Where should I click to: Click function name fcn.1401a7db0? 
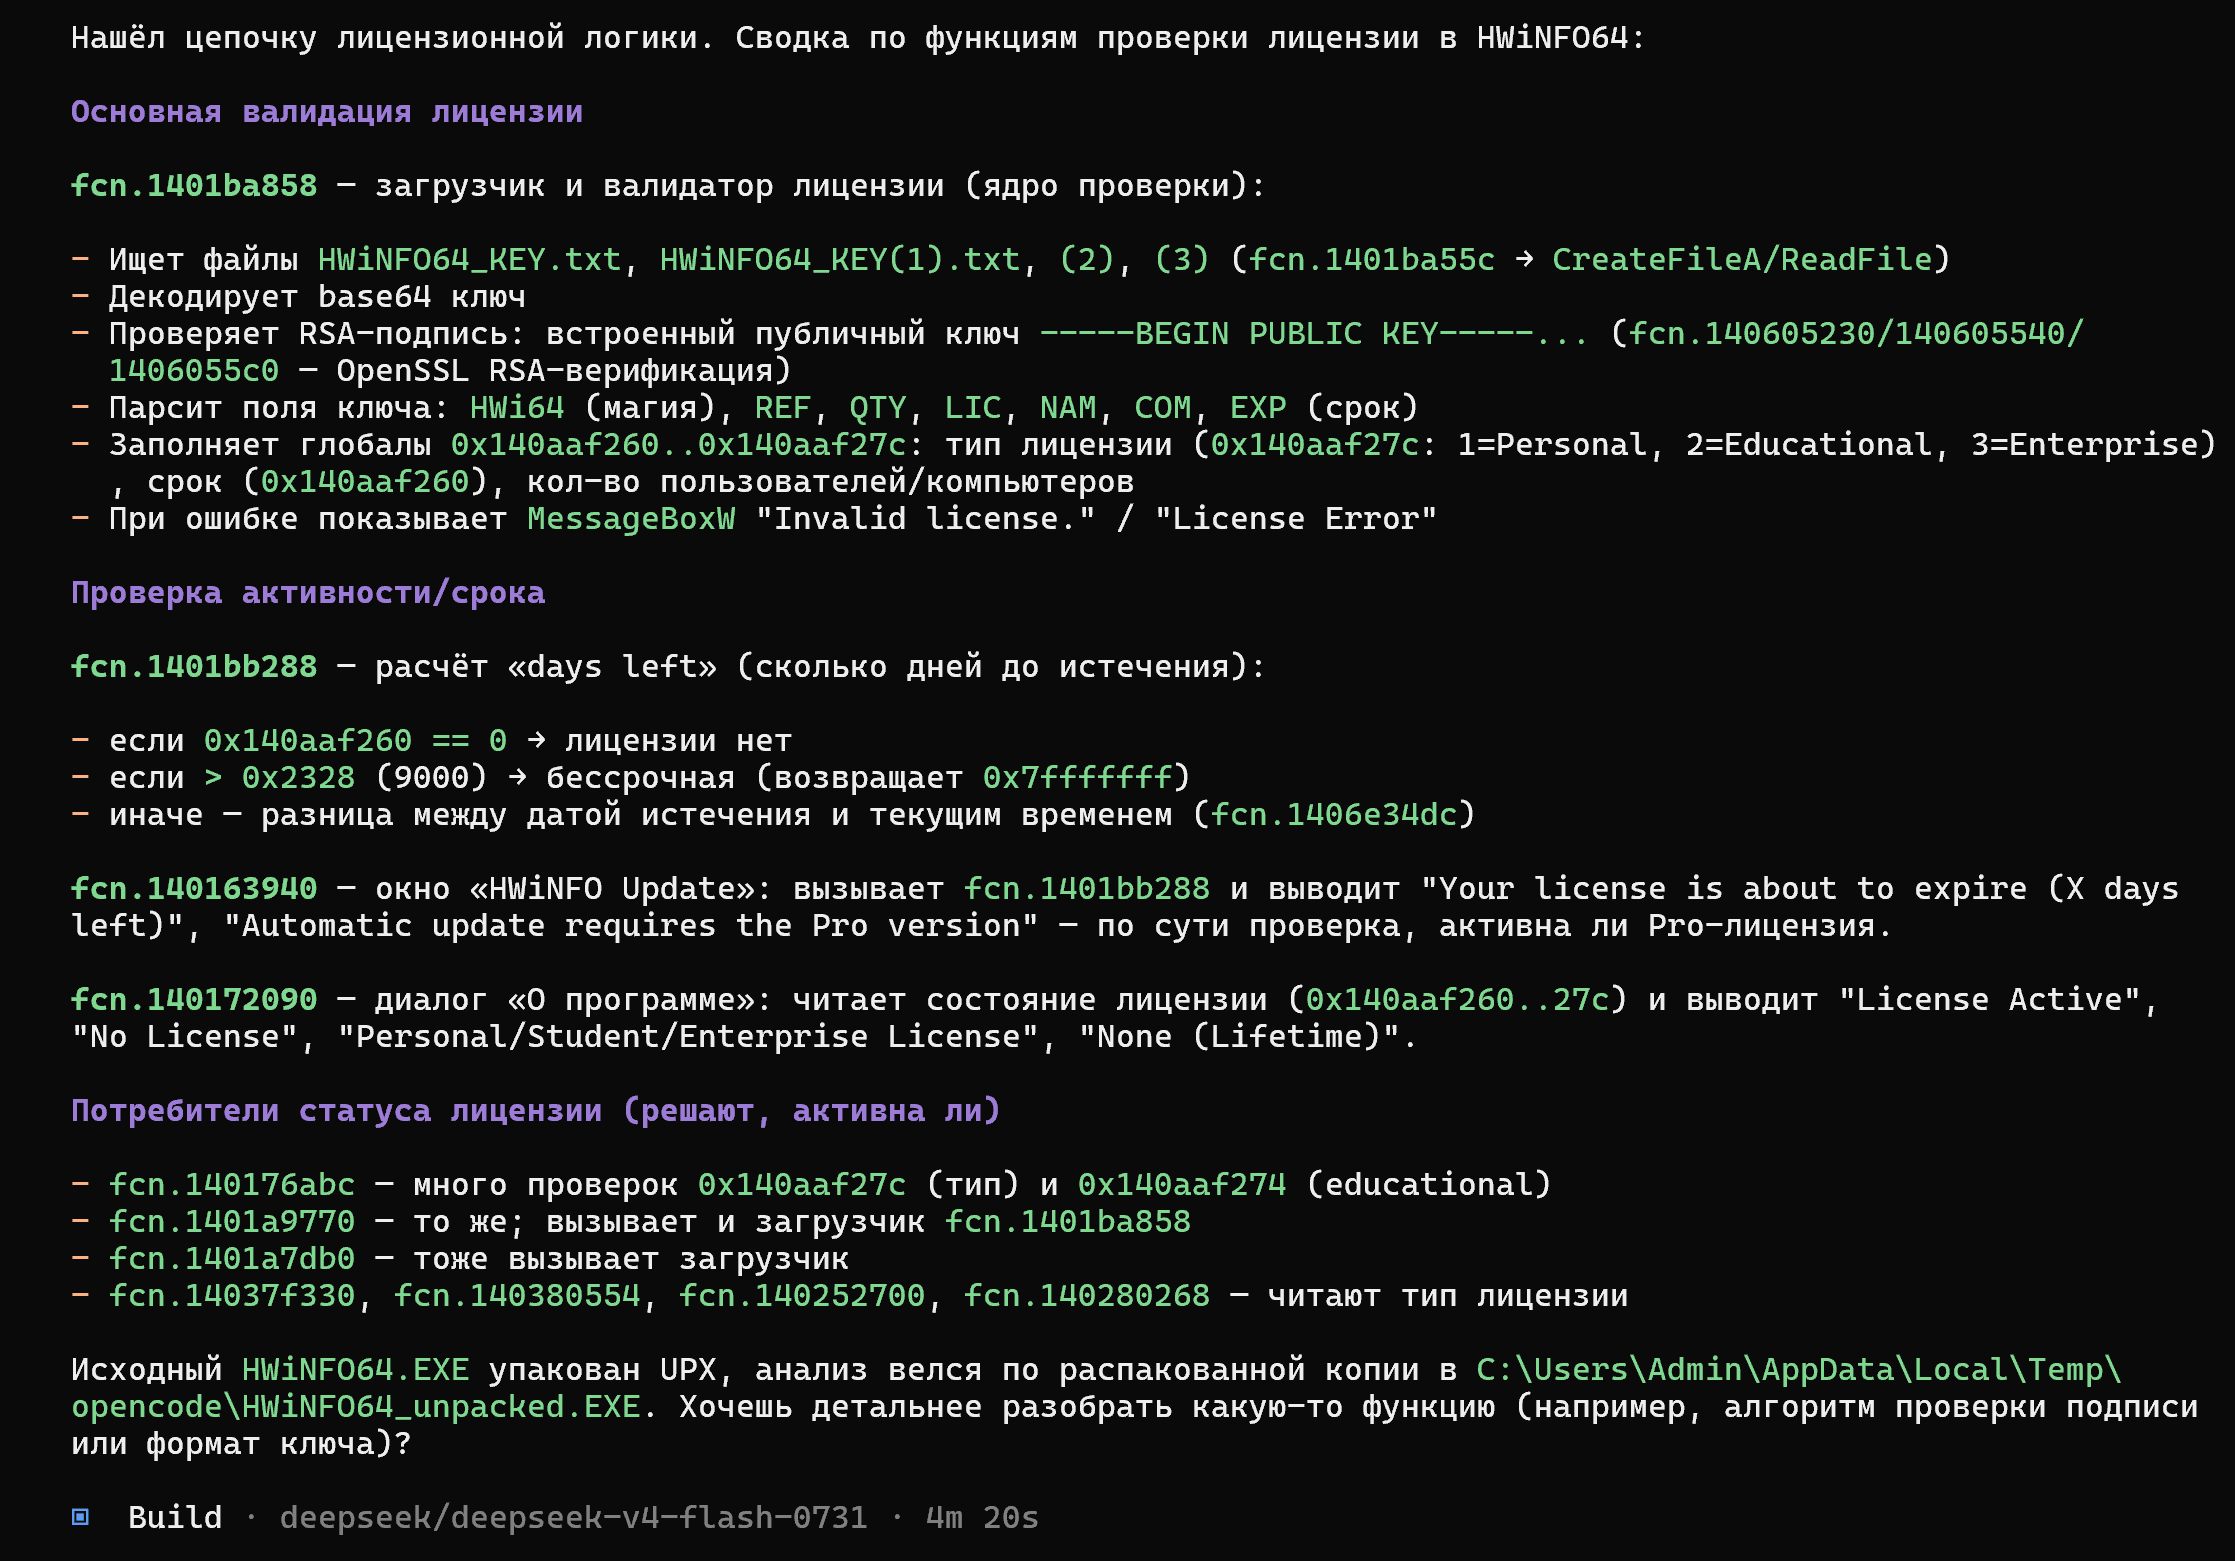(232, 1259)
